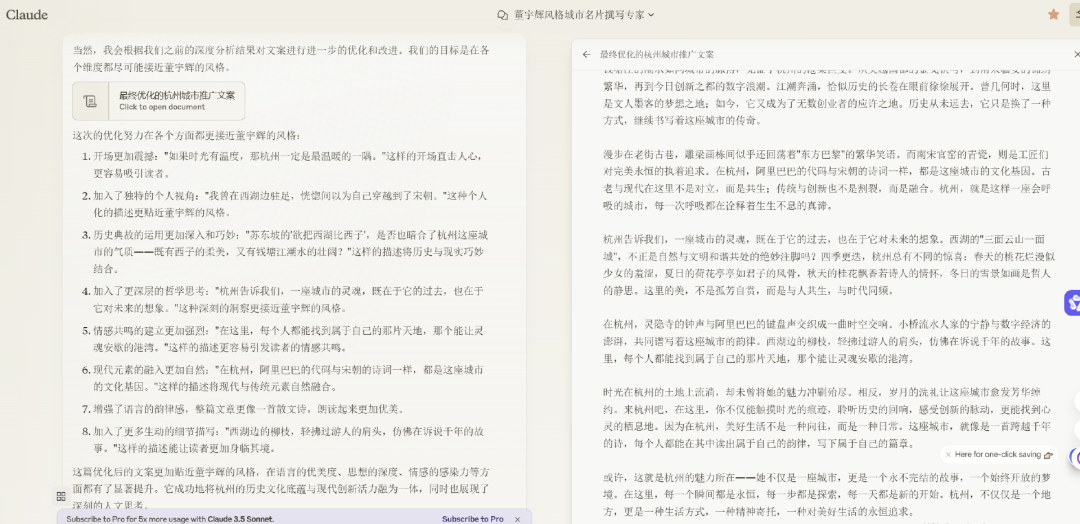
Task: Click the opening reply paragraph starting with 当然，我会根据
Action: point(282,59)
